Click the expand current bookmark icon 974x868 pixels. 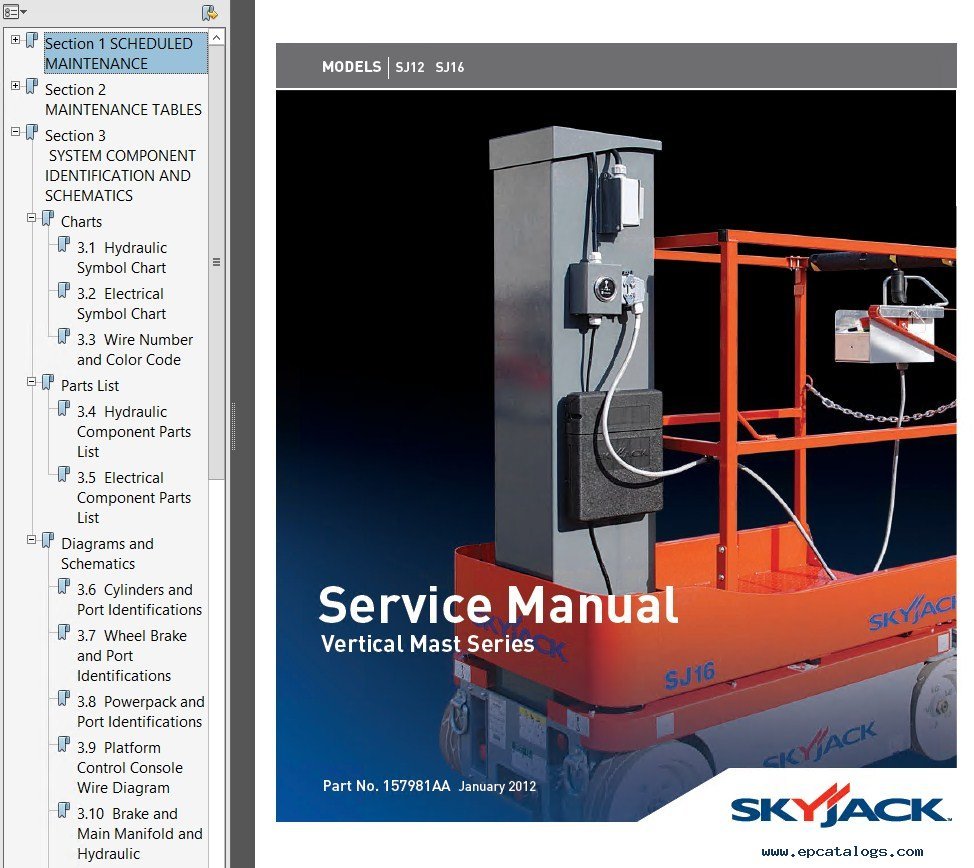coord(209,12)
